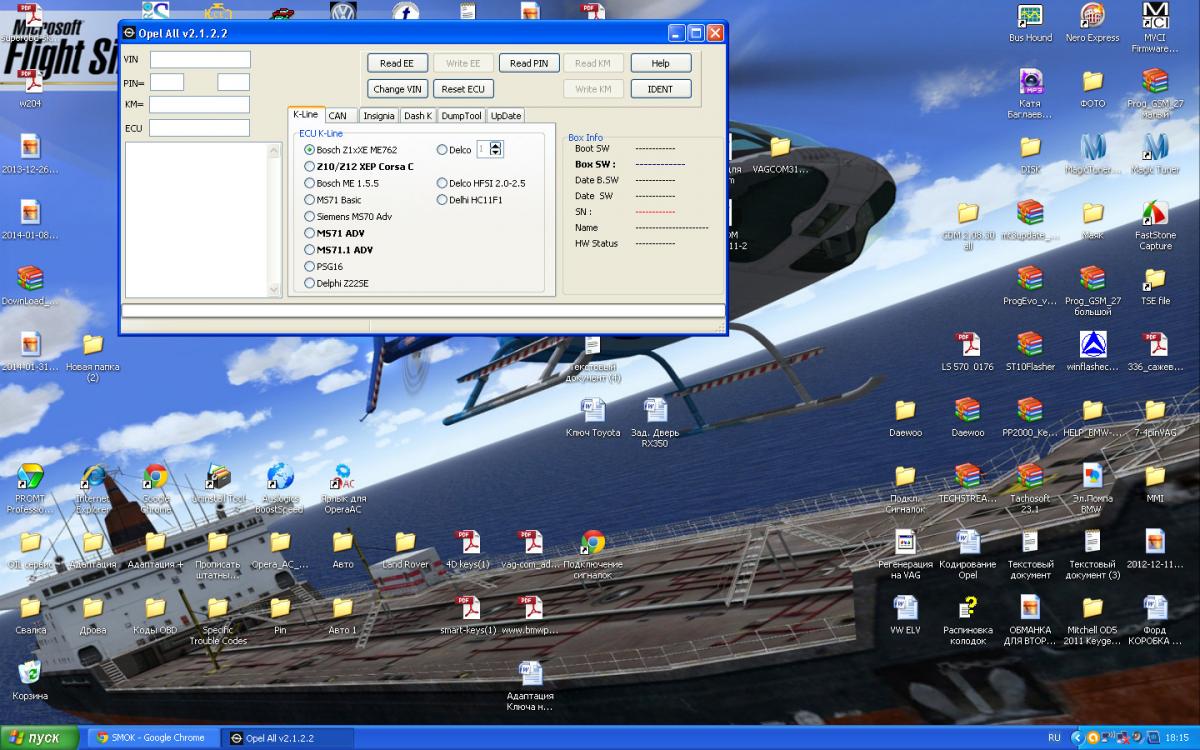Choose the Siemens MS70 Adv radio button
This screenshot has width=1200, height=750.
pos(309,216)
